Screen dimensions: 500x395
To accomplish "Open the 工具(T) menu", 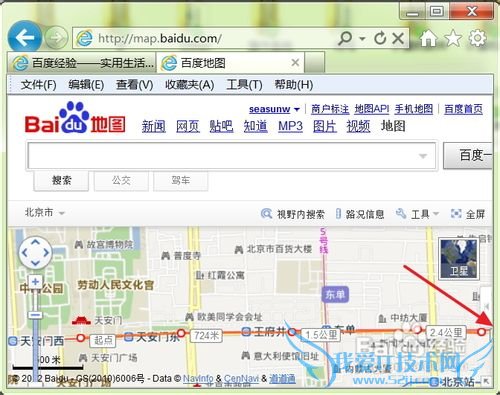I will pos(244,85).
